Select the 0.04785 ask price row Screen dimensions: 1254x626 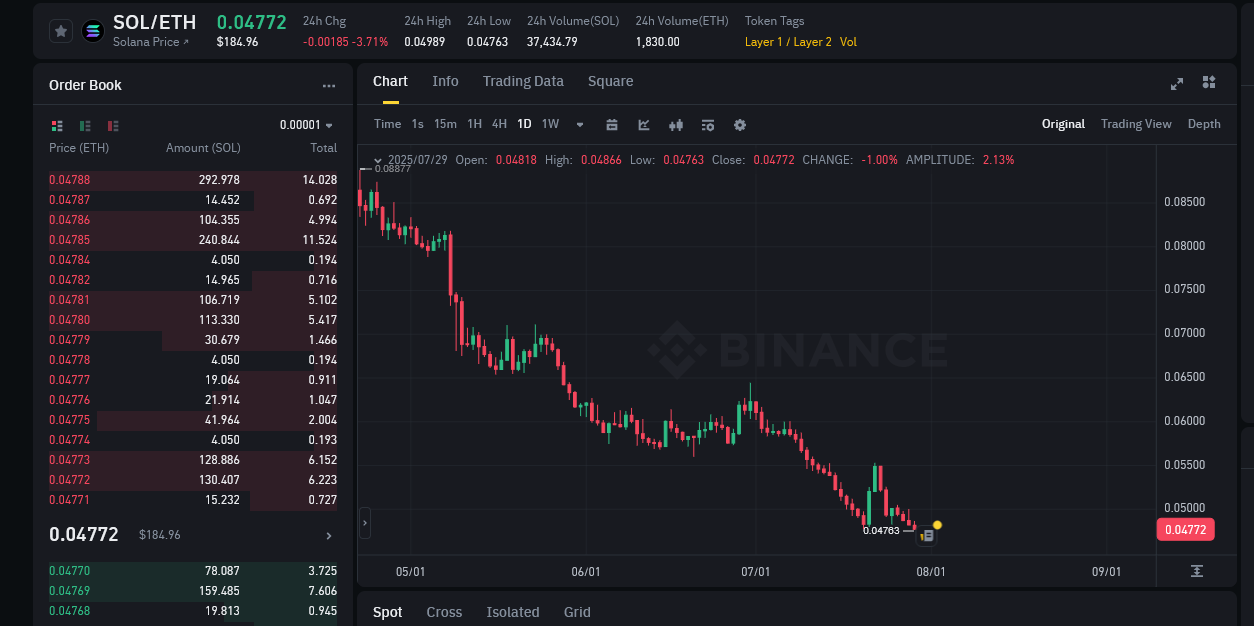(193, 240)
